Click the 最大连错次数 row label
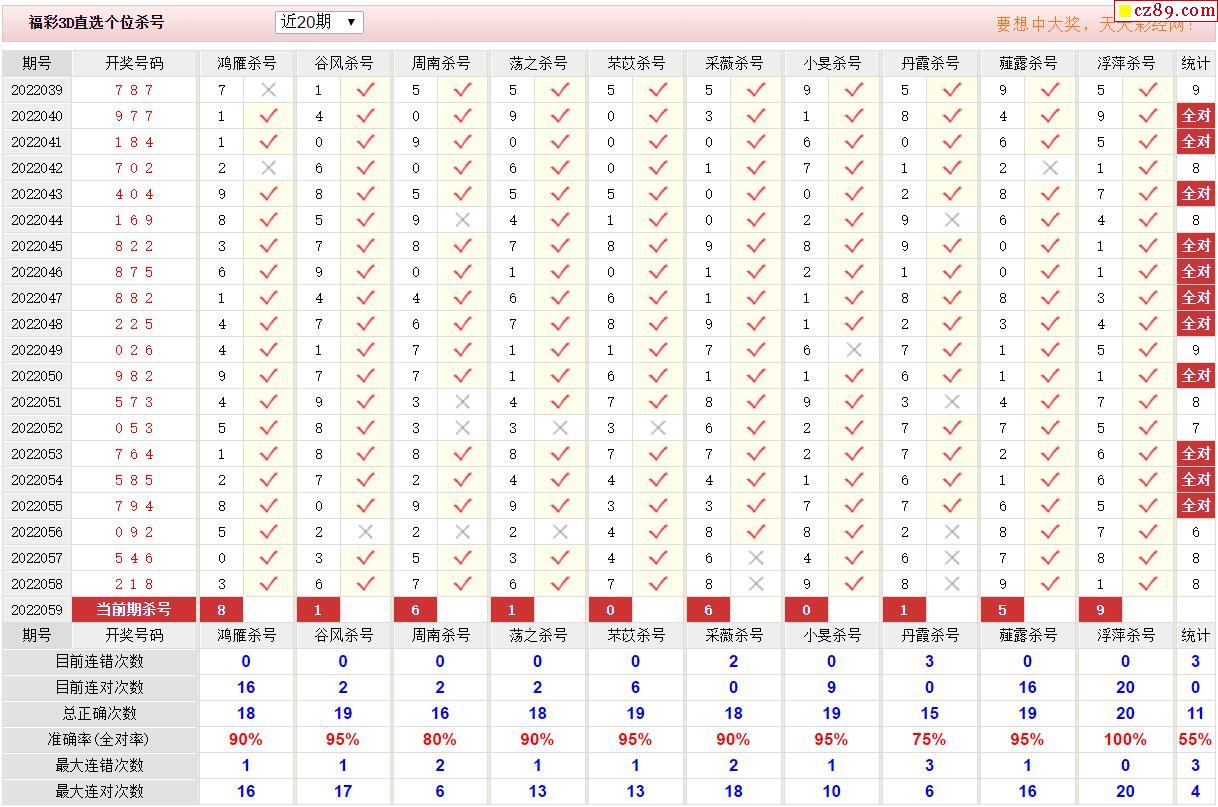Viewport: 1218px width, 807px height. 100,765
